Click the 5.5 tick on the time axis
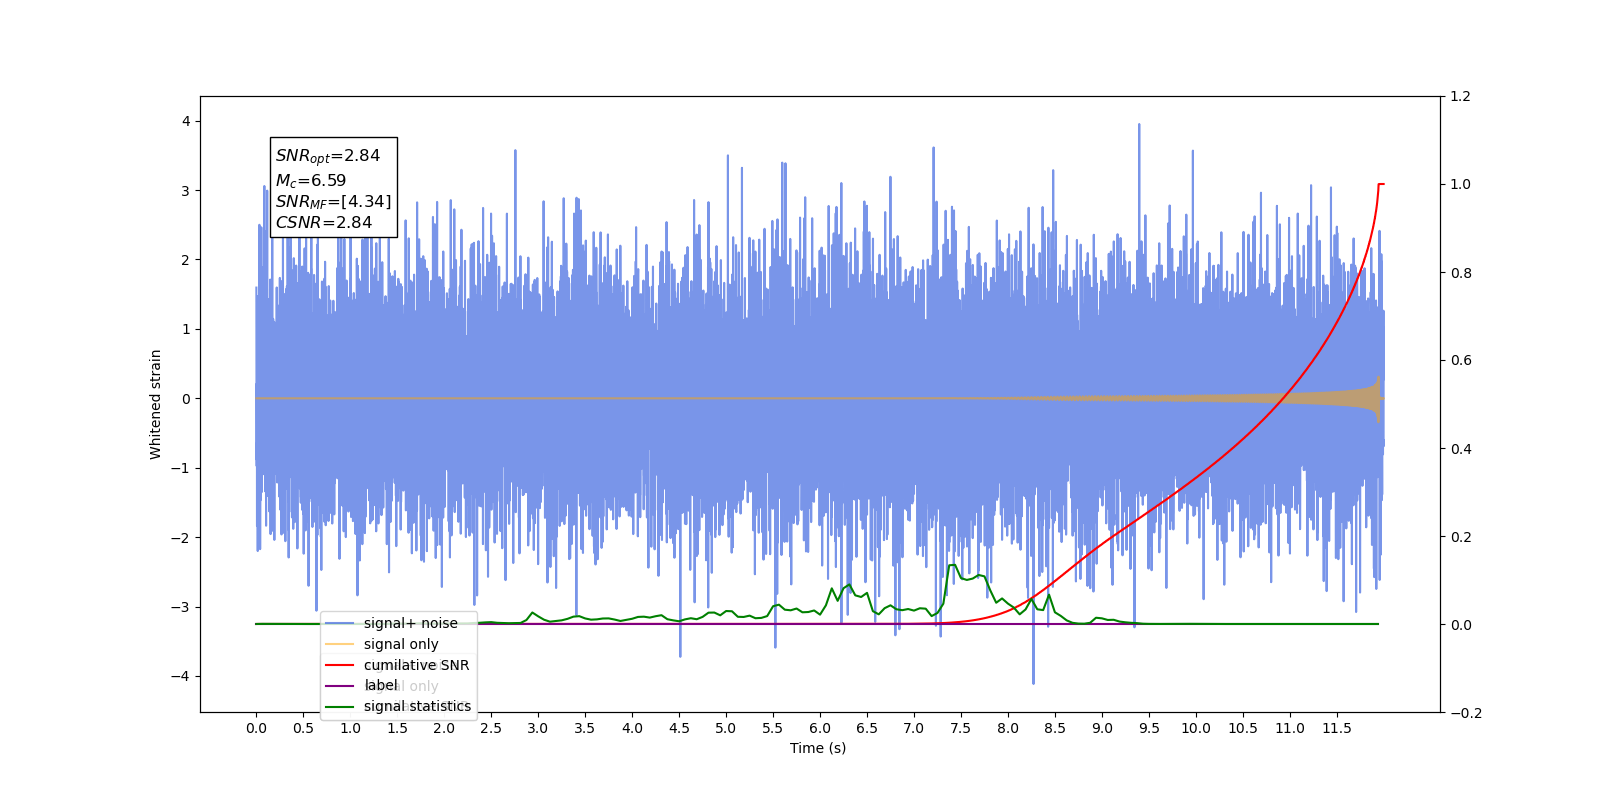Viewport: 1600px width, 800px height. tap(773, 728)
